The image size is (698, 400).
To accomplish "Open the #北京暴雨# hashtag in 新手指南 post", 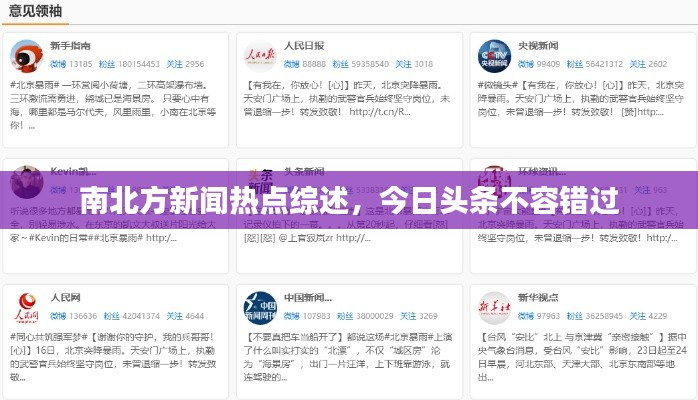I will [x=35, y=85].
